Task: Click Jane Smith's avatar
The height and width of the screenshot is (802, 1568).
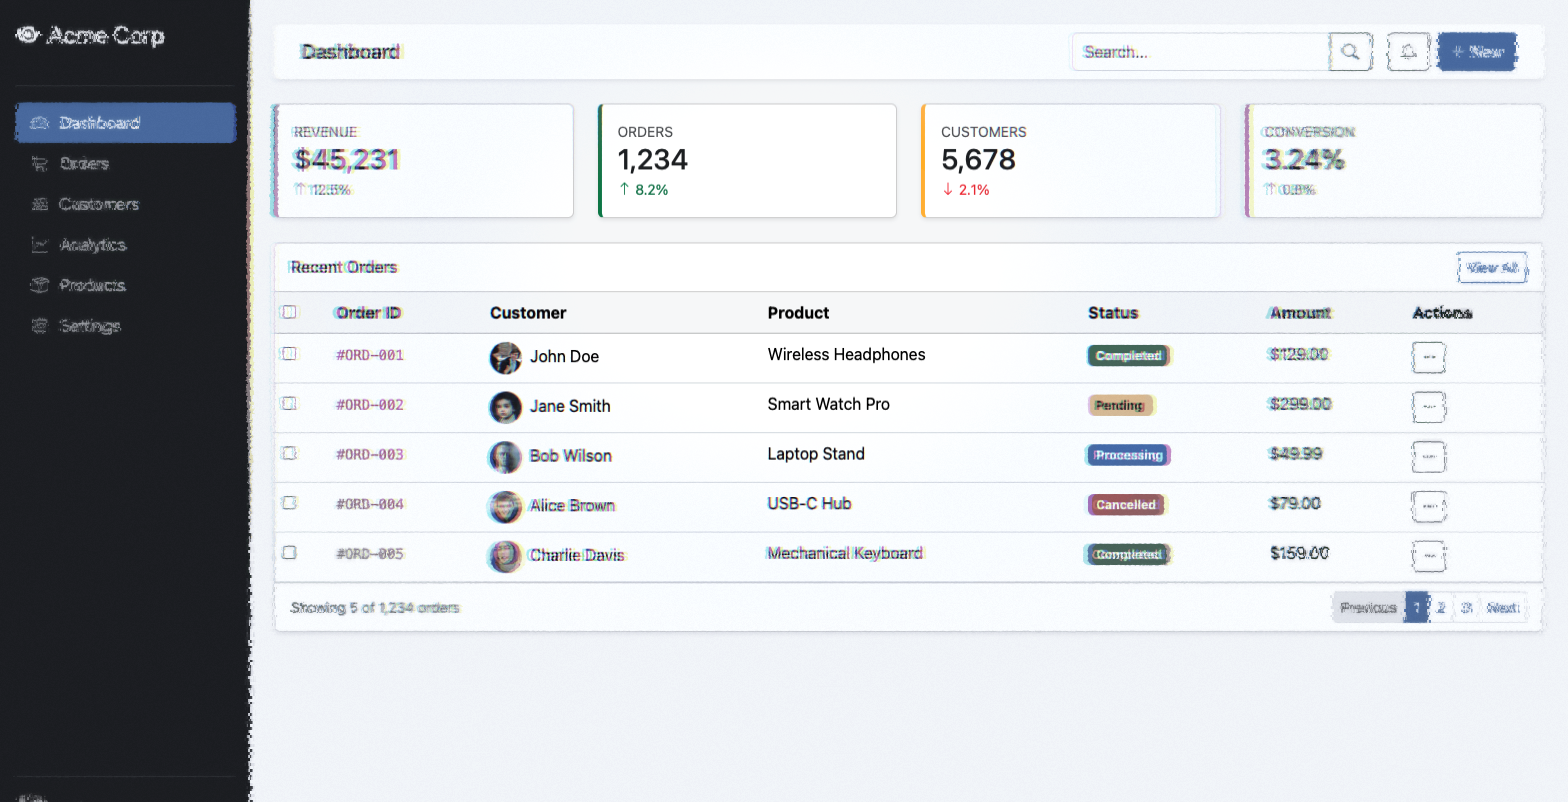Action: [x=506, y=407]
